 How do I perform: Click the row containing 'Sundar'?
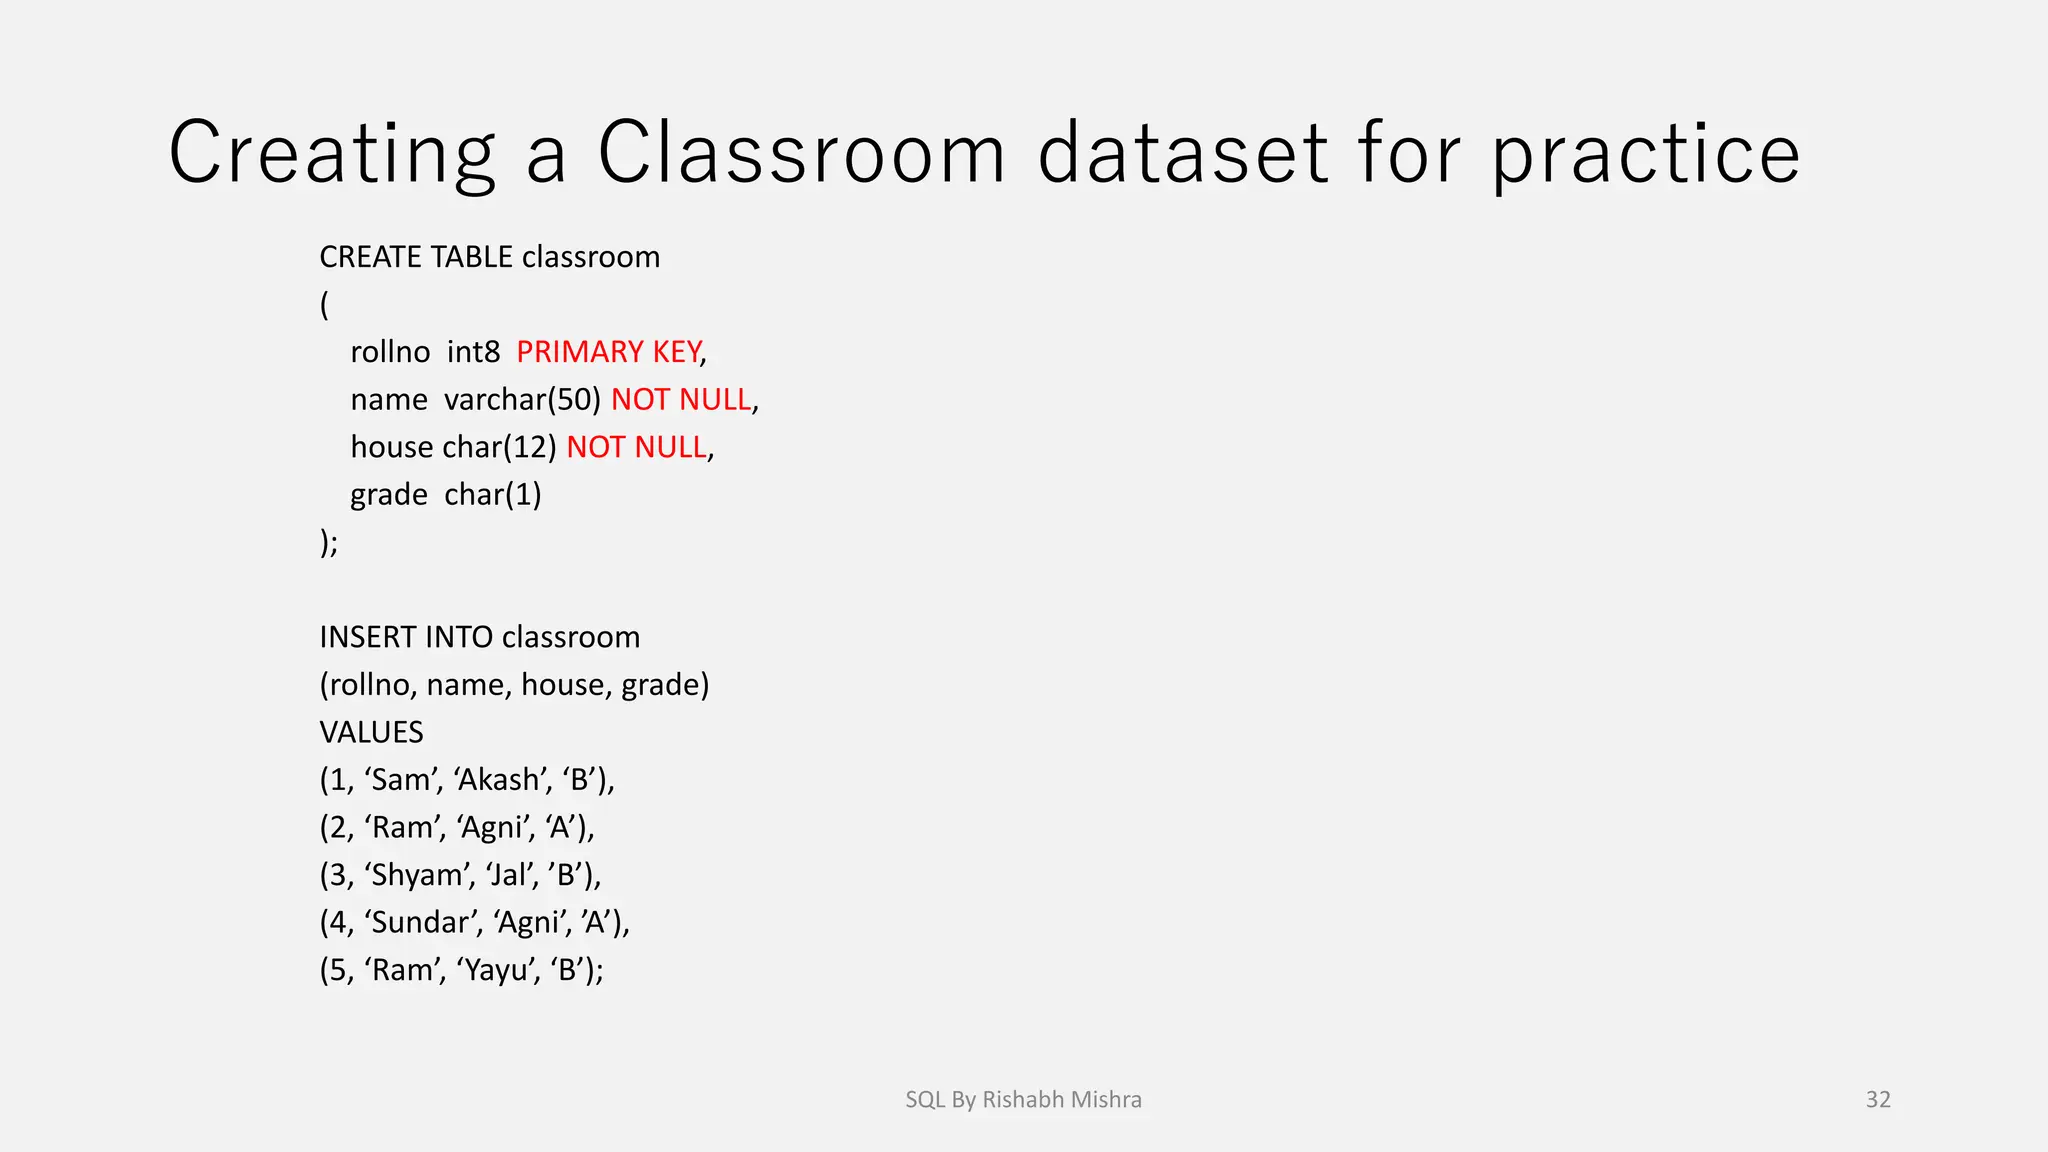click(474, 922)
